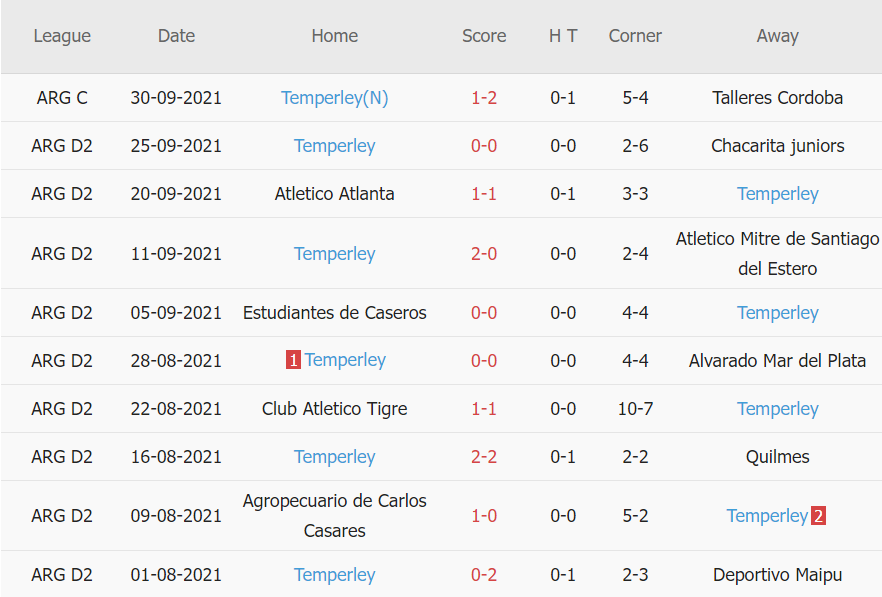This screenshot has width=882, height=597.
Task: Open the 2-2 score against Quilmes
Action: 484,457
